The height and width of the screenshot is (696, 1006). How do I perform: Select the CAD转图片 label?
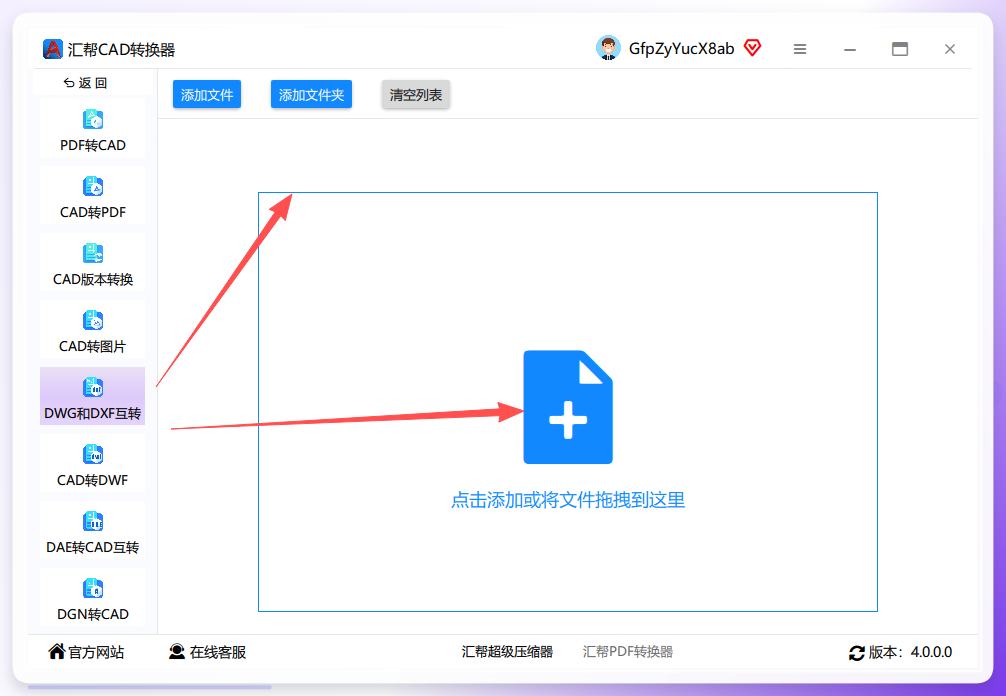click(93, 346)
